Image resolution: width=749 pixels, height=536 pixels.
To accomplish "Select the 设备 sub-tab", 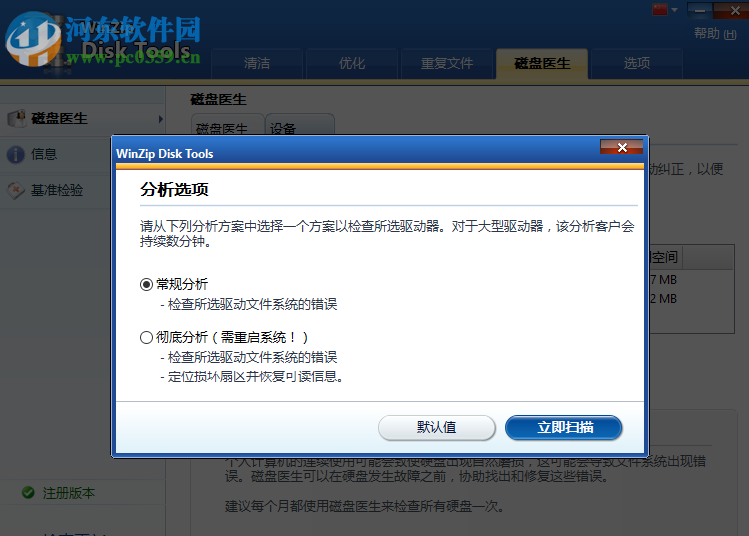I will [x=300, y=125].
